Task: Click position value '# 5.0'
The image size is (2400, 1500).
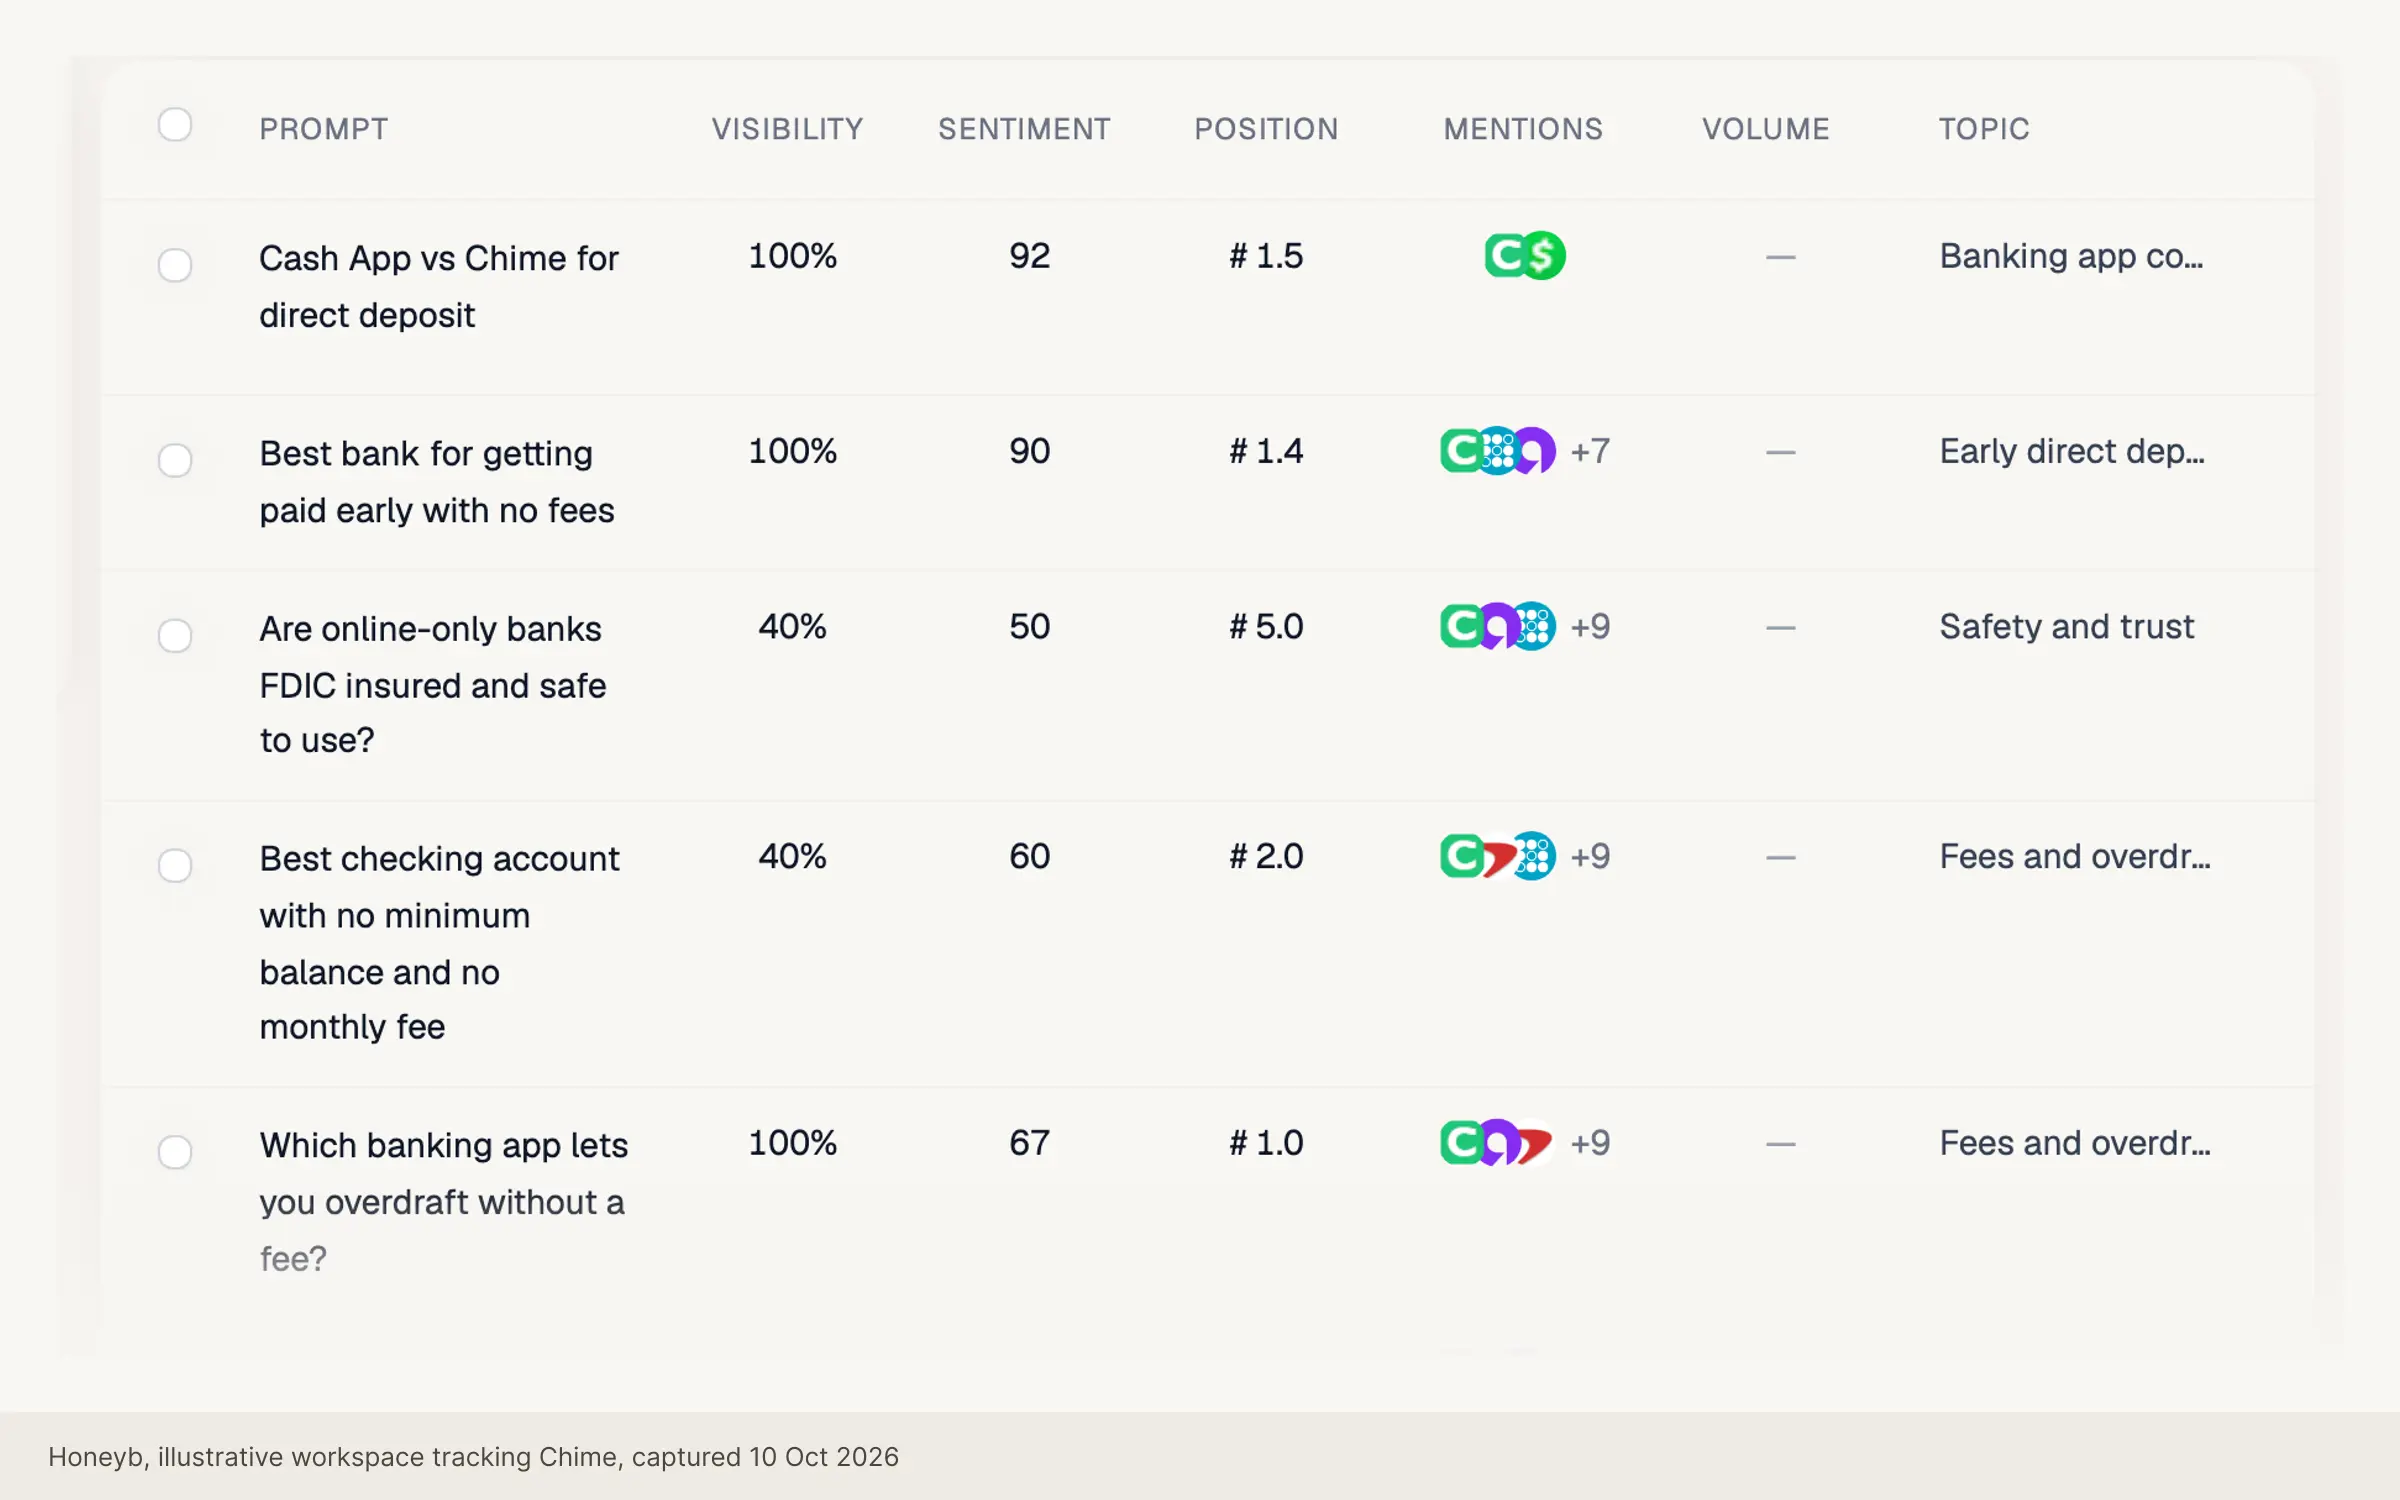Action: 1266,627
